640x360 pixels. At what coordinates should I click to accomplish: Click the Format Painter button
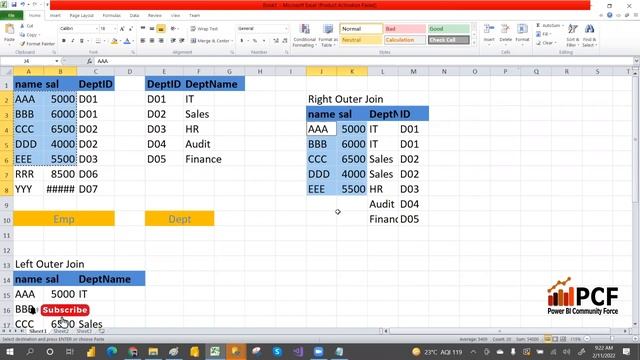(x=37, y=43)
